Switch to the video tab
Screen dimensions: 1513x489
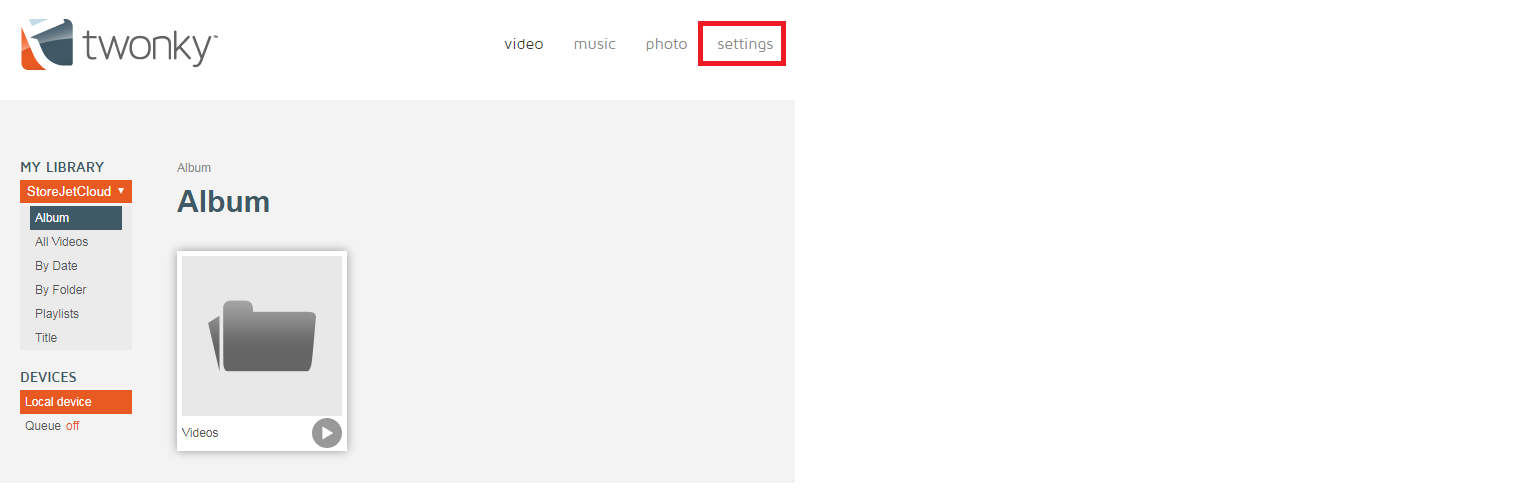point(523,44)
